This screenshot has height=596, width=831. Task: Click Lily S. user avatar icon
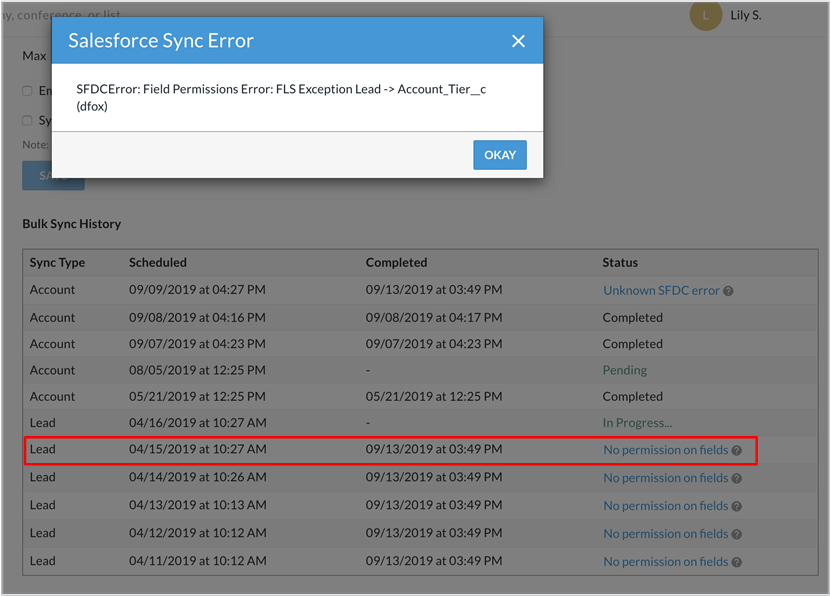pos(706,16)
